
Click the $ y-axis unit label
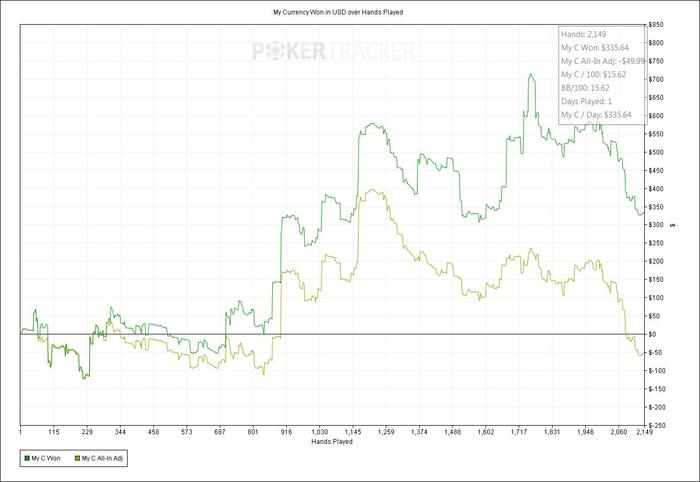673,225
